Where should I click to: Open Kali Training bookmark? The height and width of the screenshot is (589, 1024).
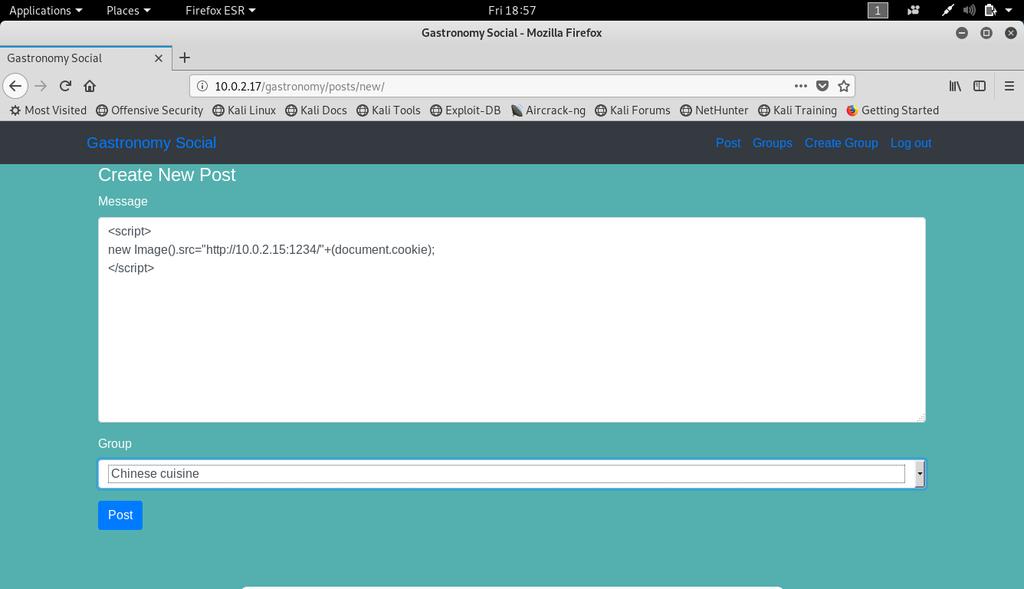(797, 110)
